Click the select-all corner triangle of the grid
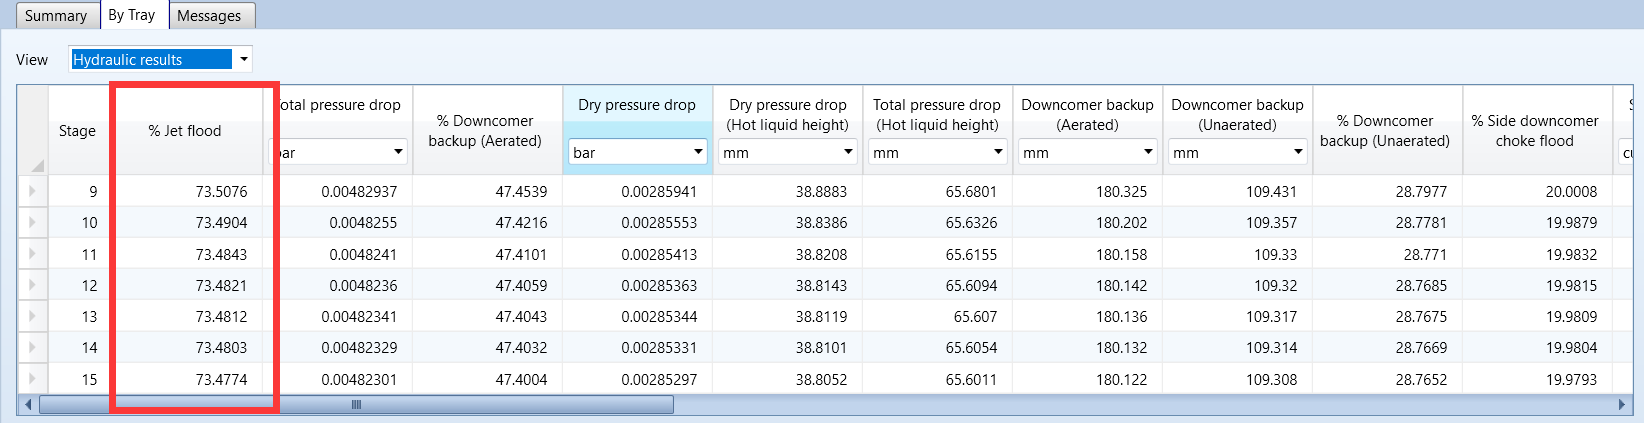1644x423 pixels. click(37, 165)
